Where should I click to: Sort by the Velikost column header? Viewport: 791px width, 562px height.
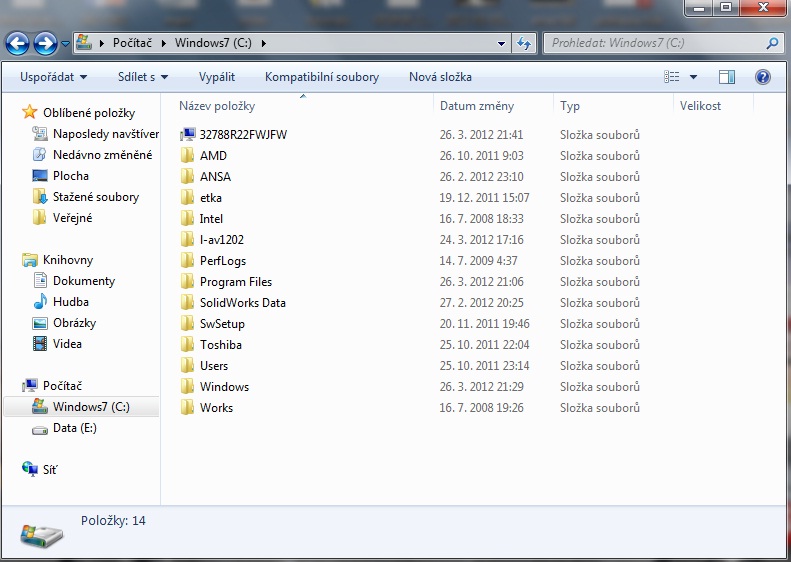(713, 106)
